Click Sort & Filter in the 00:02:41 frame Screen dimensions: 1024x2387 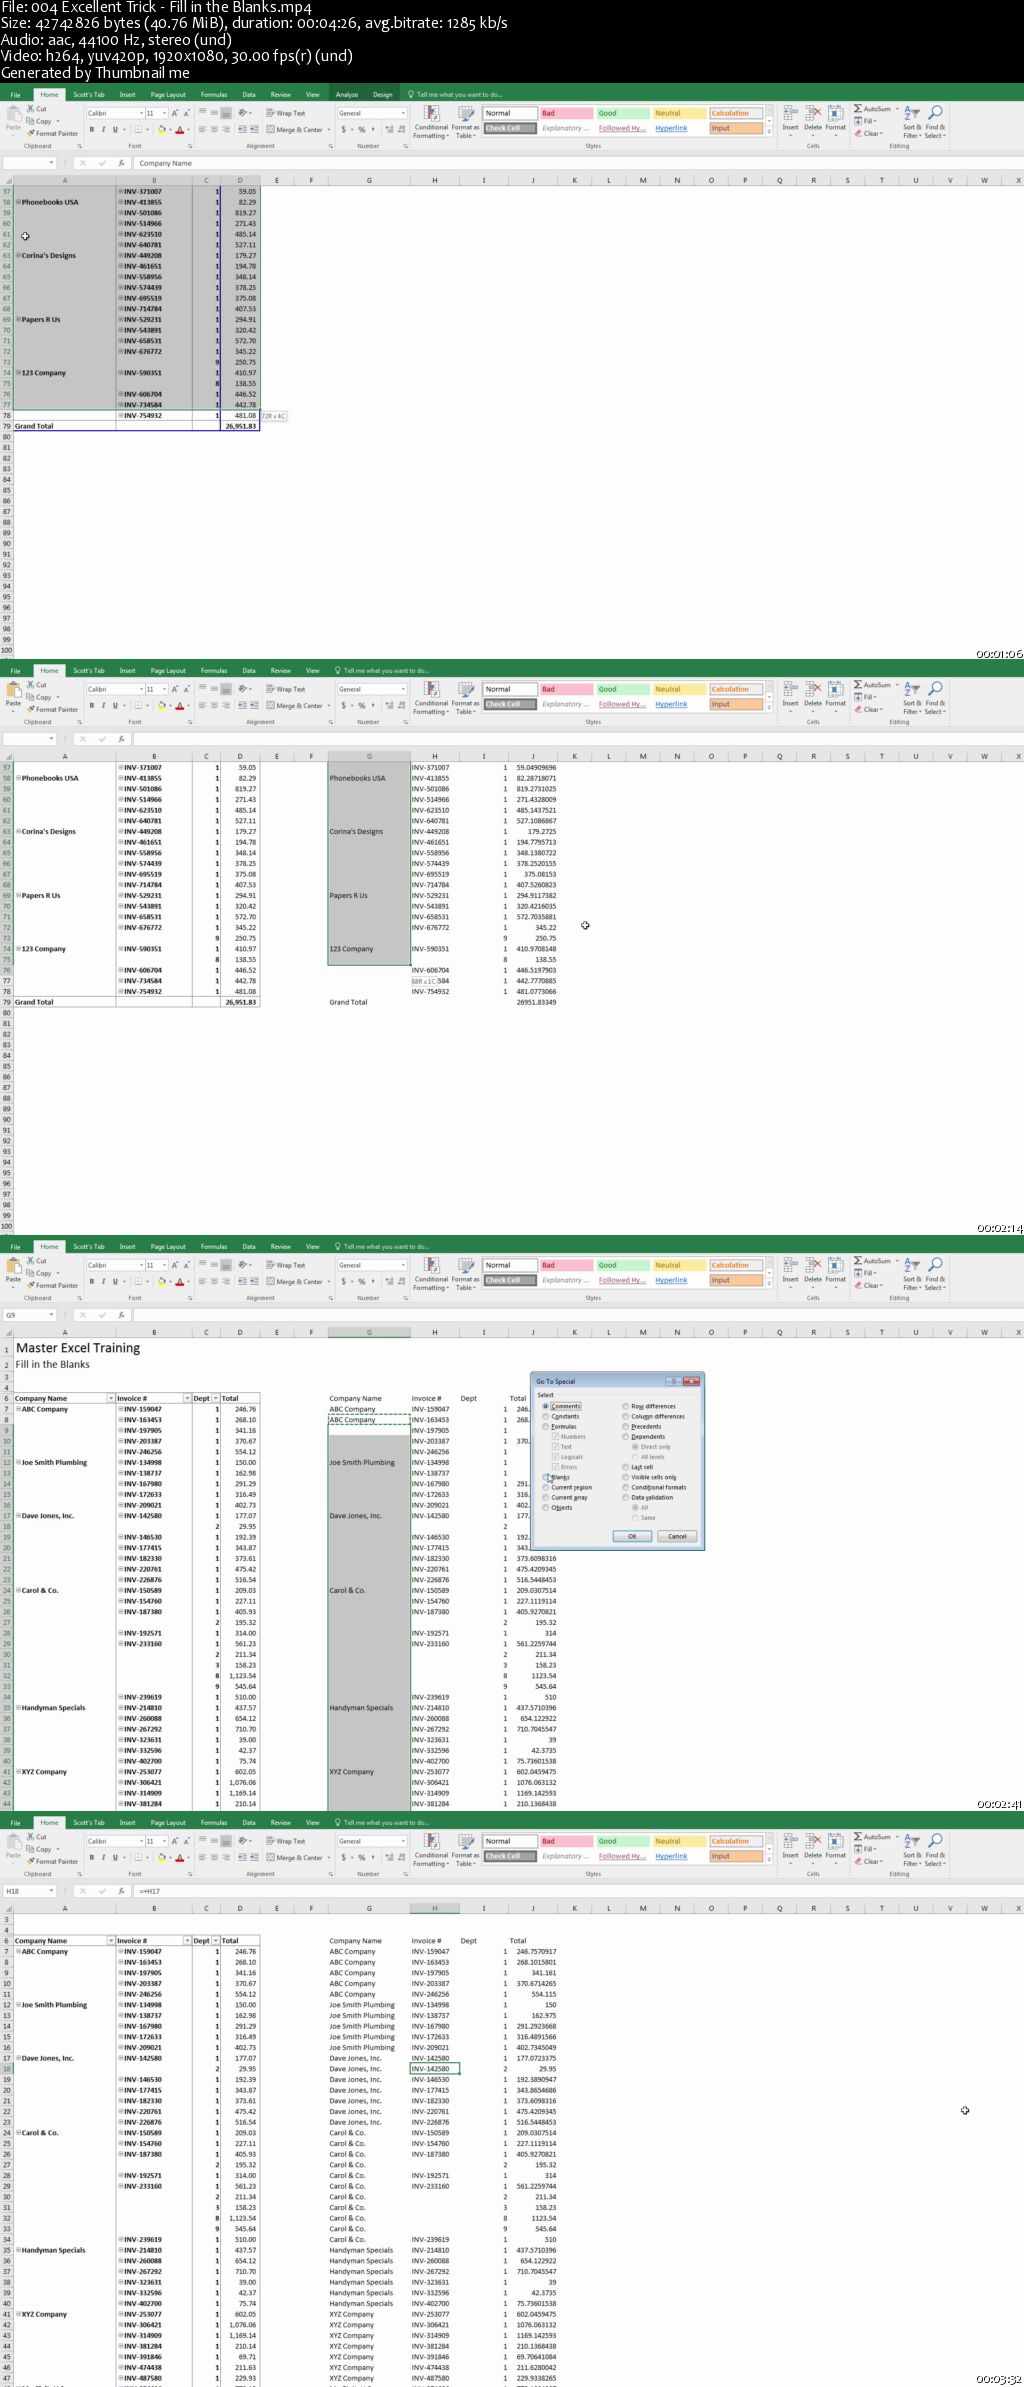click(x=912, y=1272)
